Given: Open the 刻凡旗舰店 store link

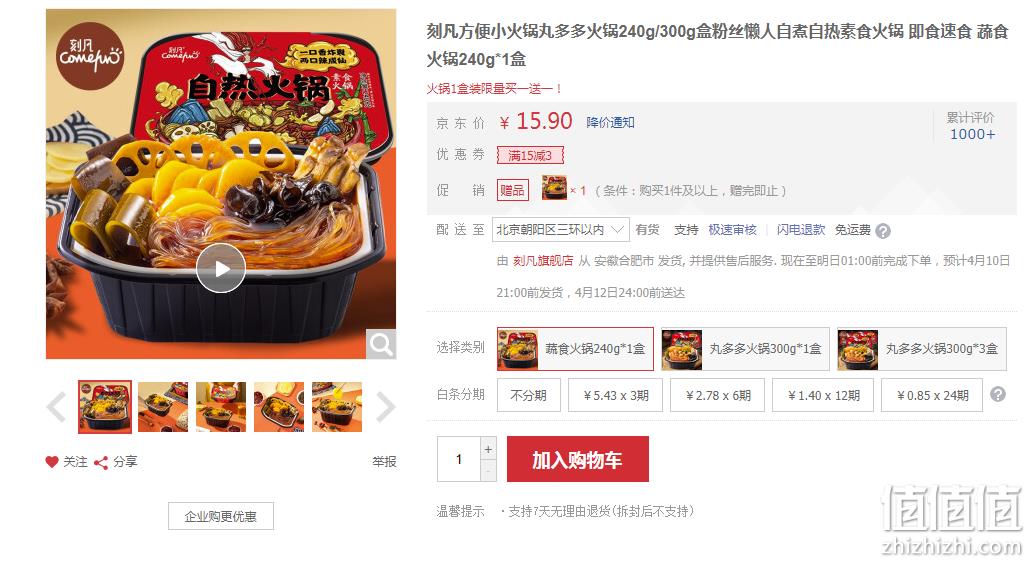Looking at the screenshot, I should coord(542,261).
